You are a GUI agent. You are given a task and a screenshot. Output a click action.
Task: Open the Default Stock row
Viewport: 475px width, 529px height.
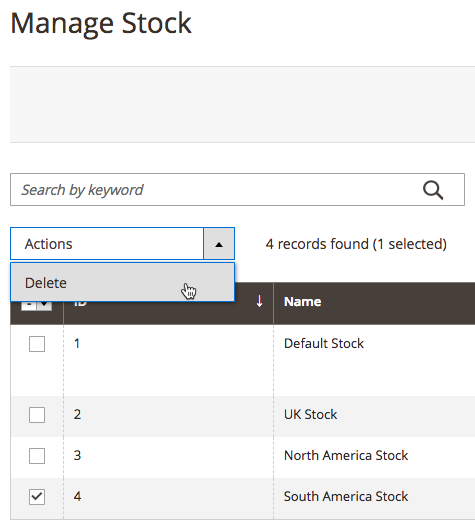pos(324,343)
